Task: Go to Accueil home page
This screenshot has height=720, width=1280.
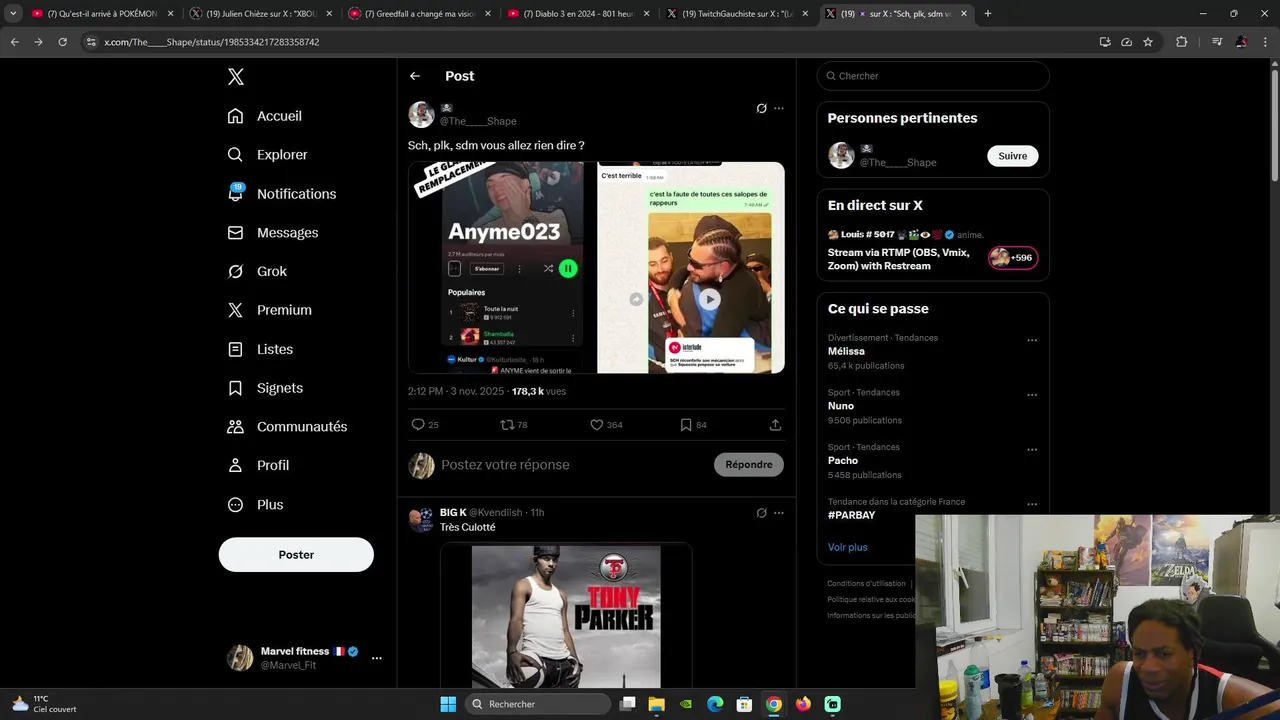Action: (x=265, y=116)
